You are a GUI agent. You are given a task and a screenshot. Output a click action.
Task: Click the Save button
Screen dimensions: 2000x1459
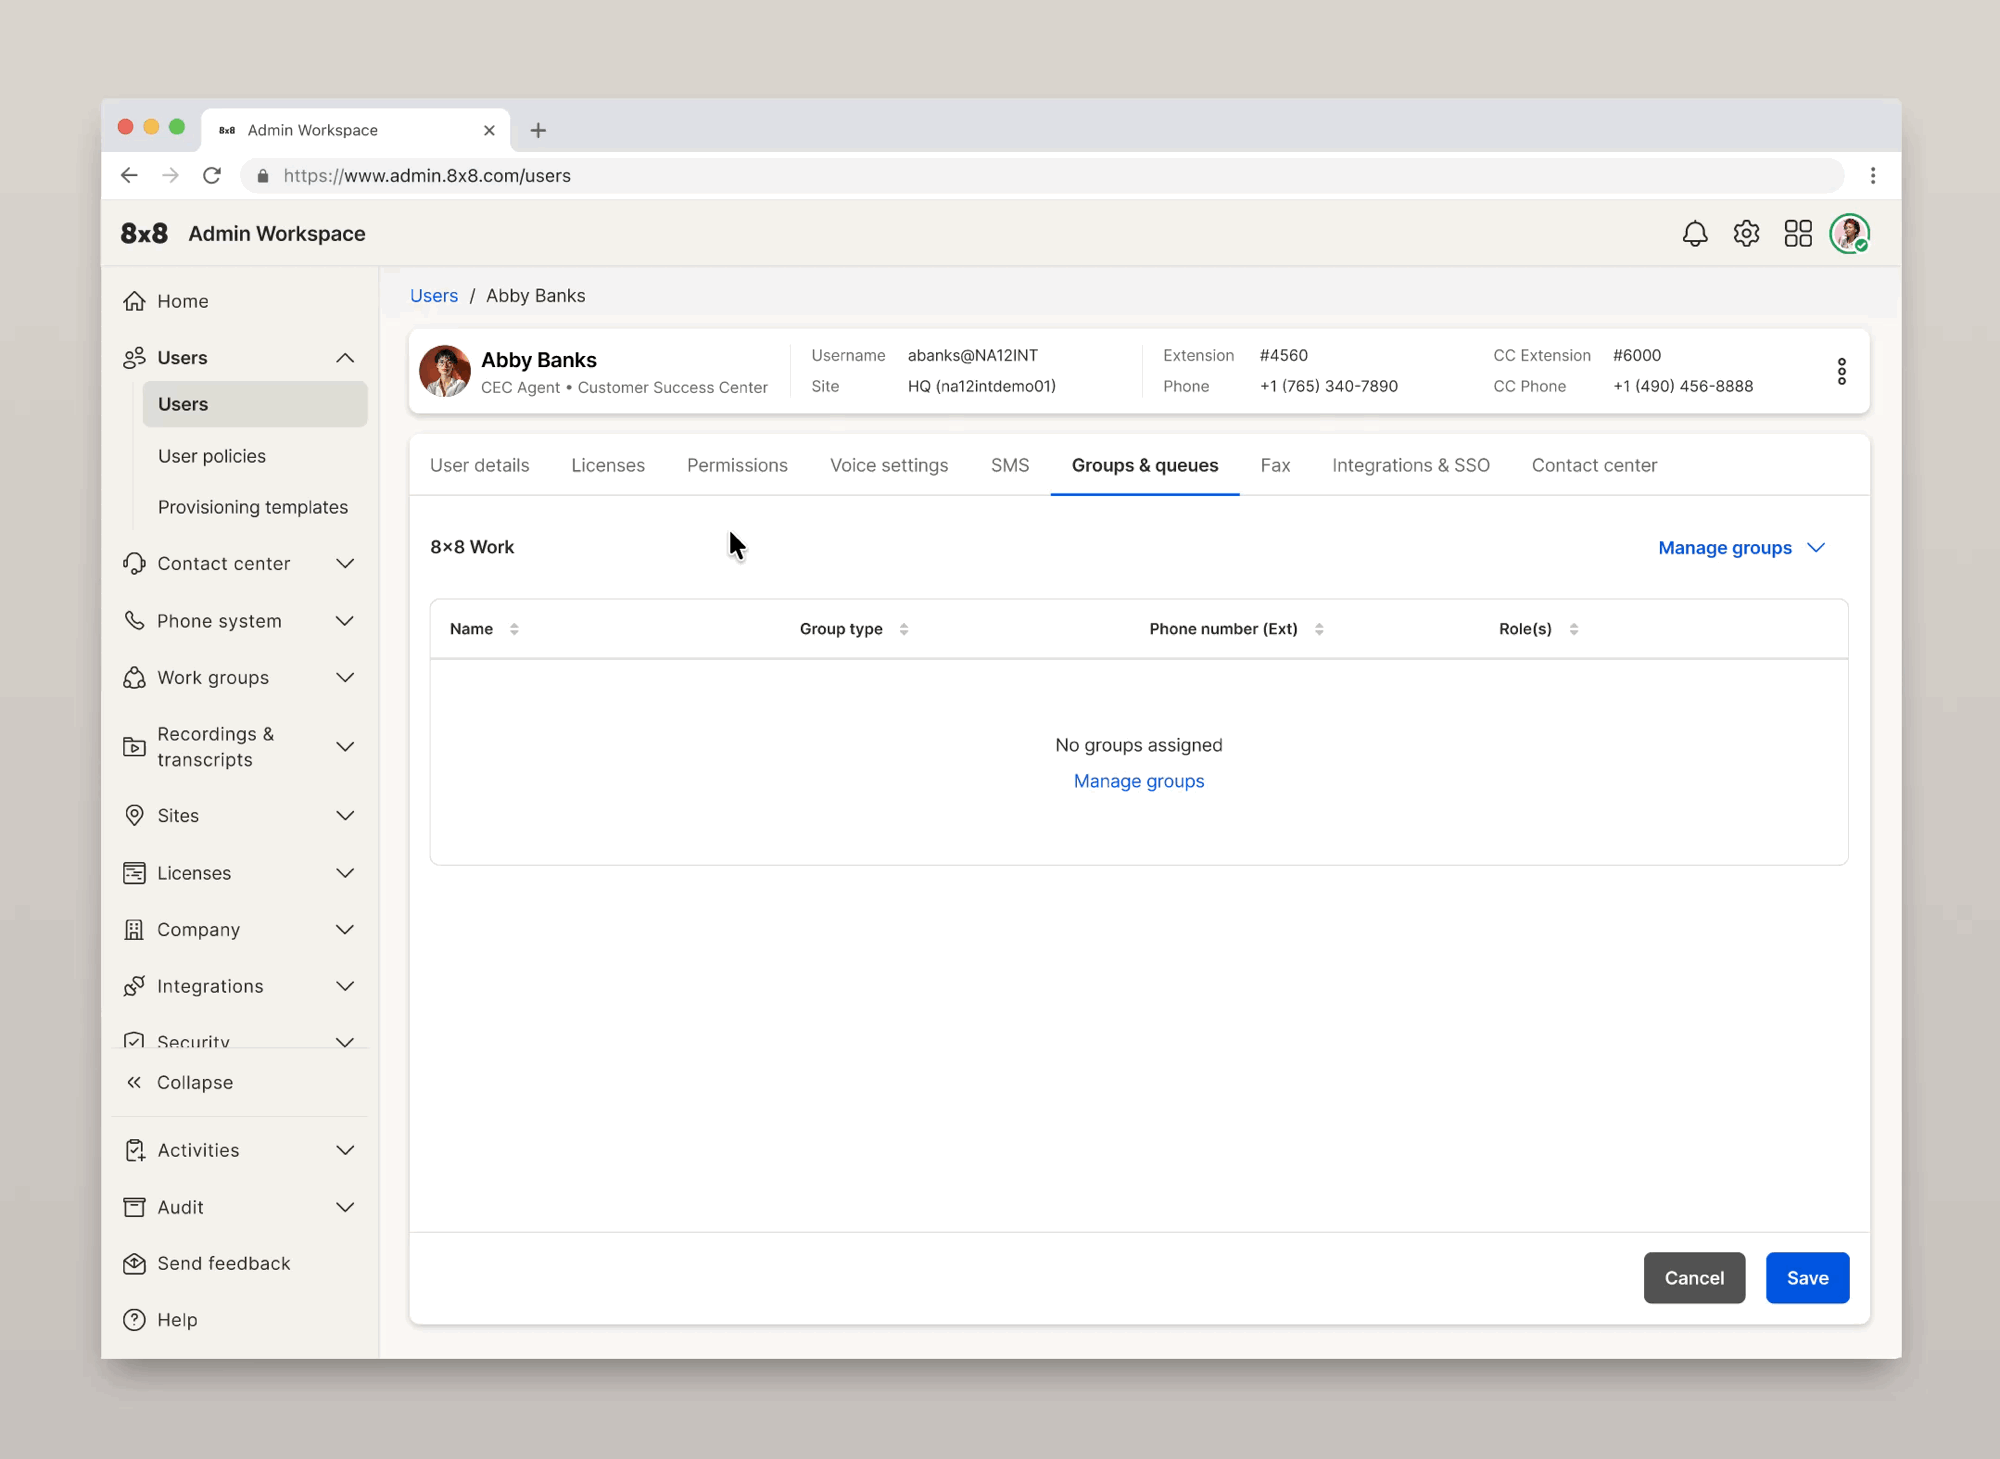coord(1806,1278)
